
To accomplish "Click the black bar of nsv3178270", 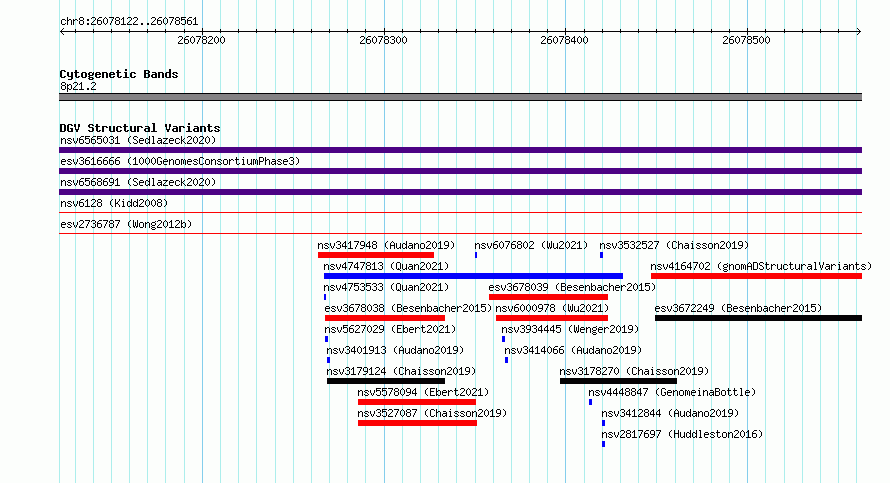I will click(619, 381).
